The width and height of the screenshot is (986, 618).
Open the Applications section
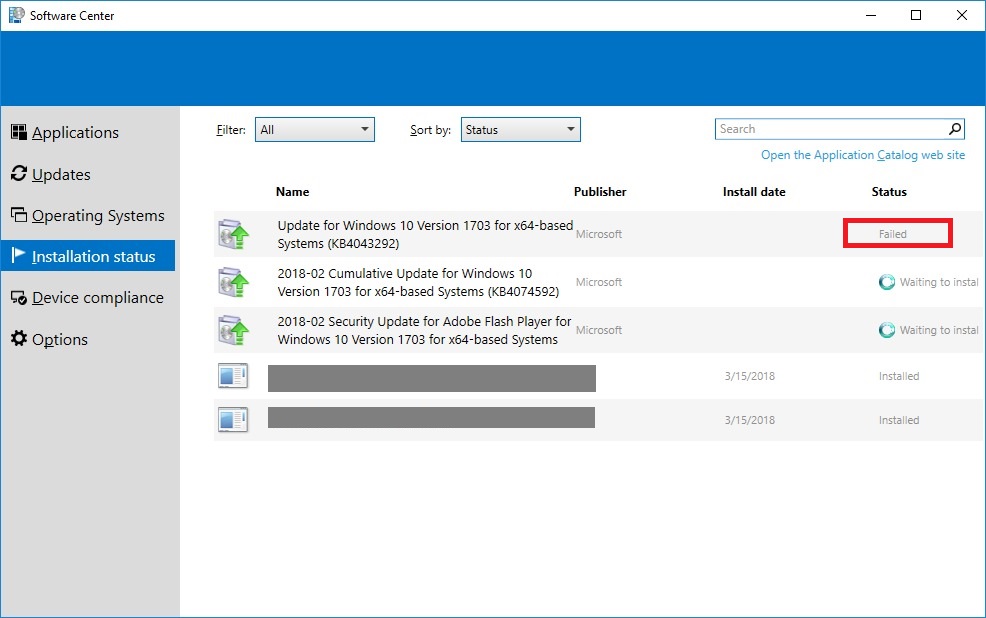(x=75, y=133)
